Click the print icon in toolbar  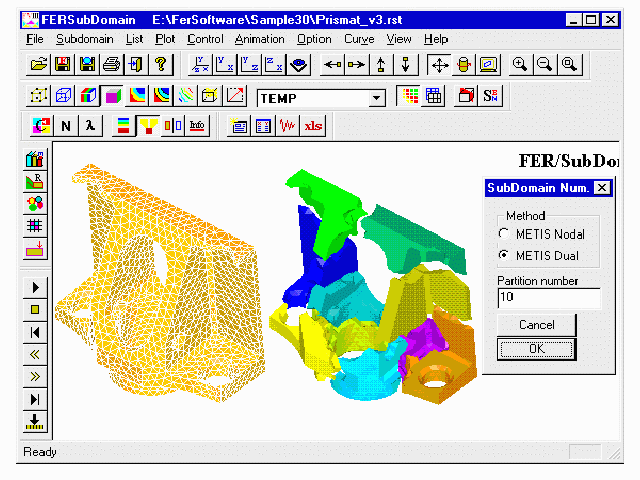(111, 65)
